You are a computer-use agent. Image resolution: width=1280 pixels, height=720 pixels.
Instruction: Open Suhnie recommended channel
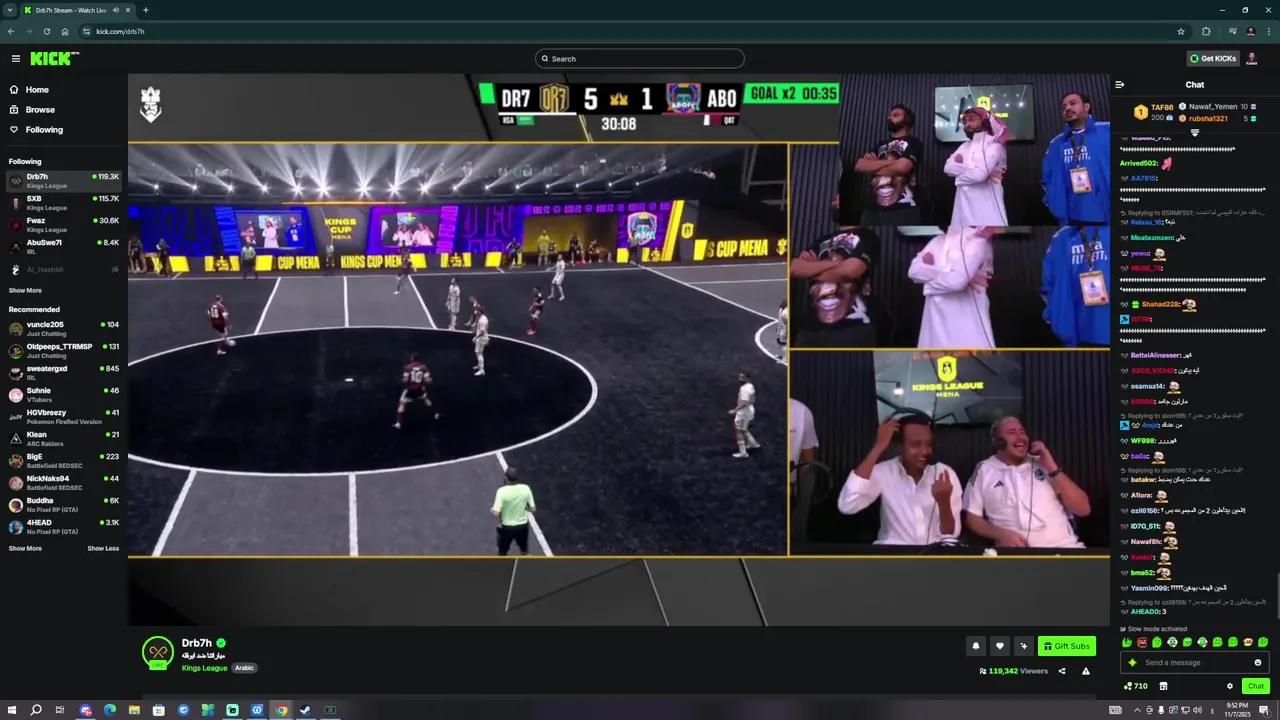[x=64, y=395]
